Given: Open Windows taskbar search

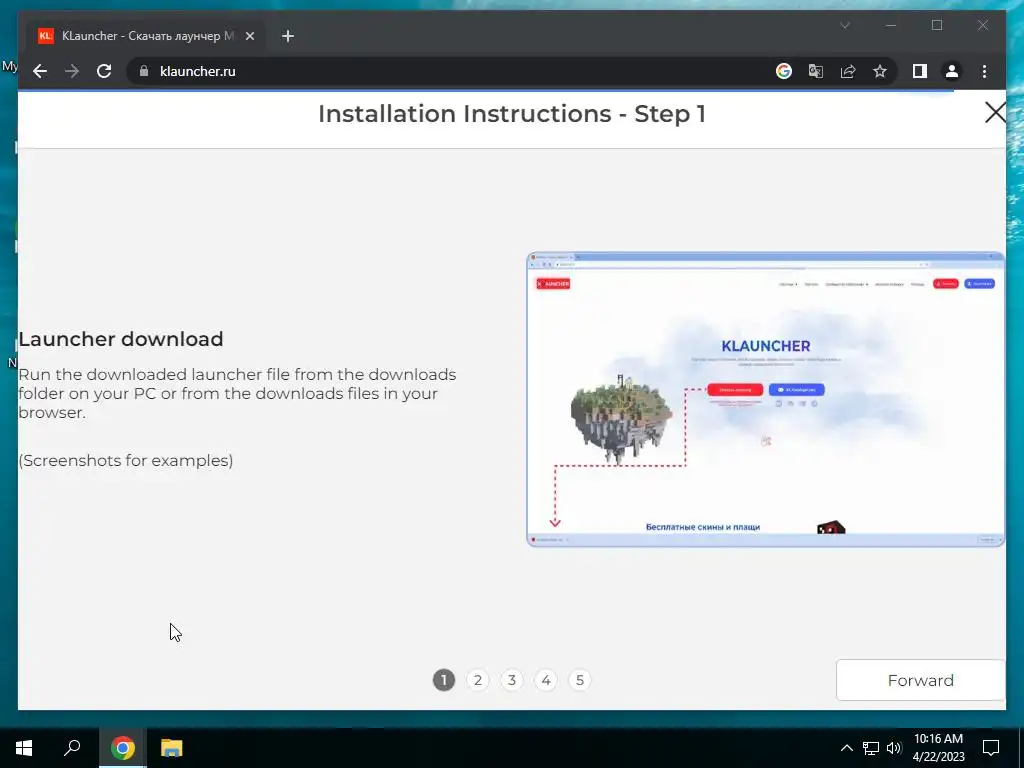Looking at the screenshot, I should 72,748.
